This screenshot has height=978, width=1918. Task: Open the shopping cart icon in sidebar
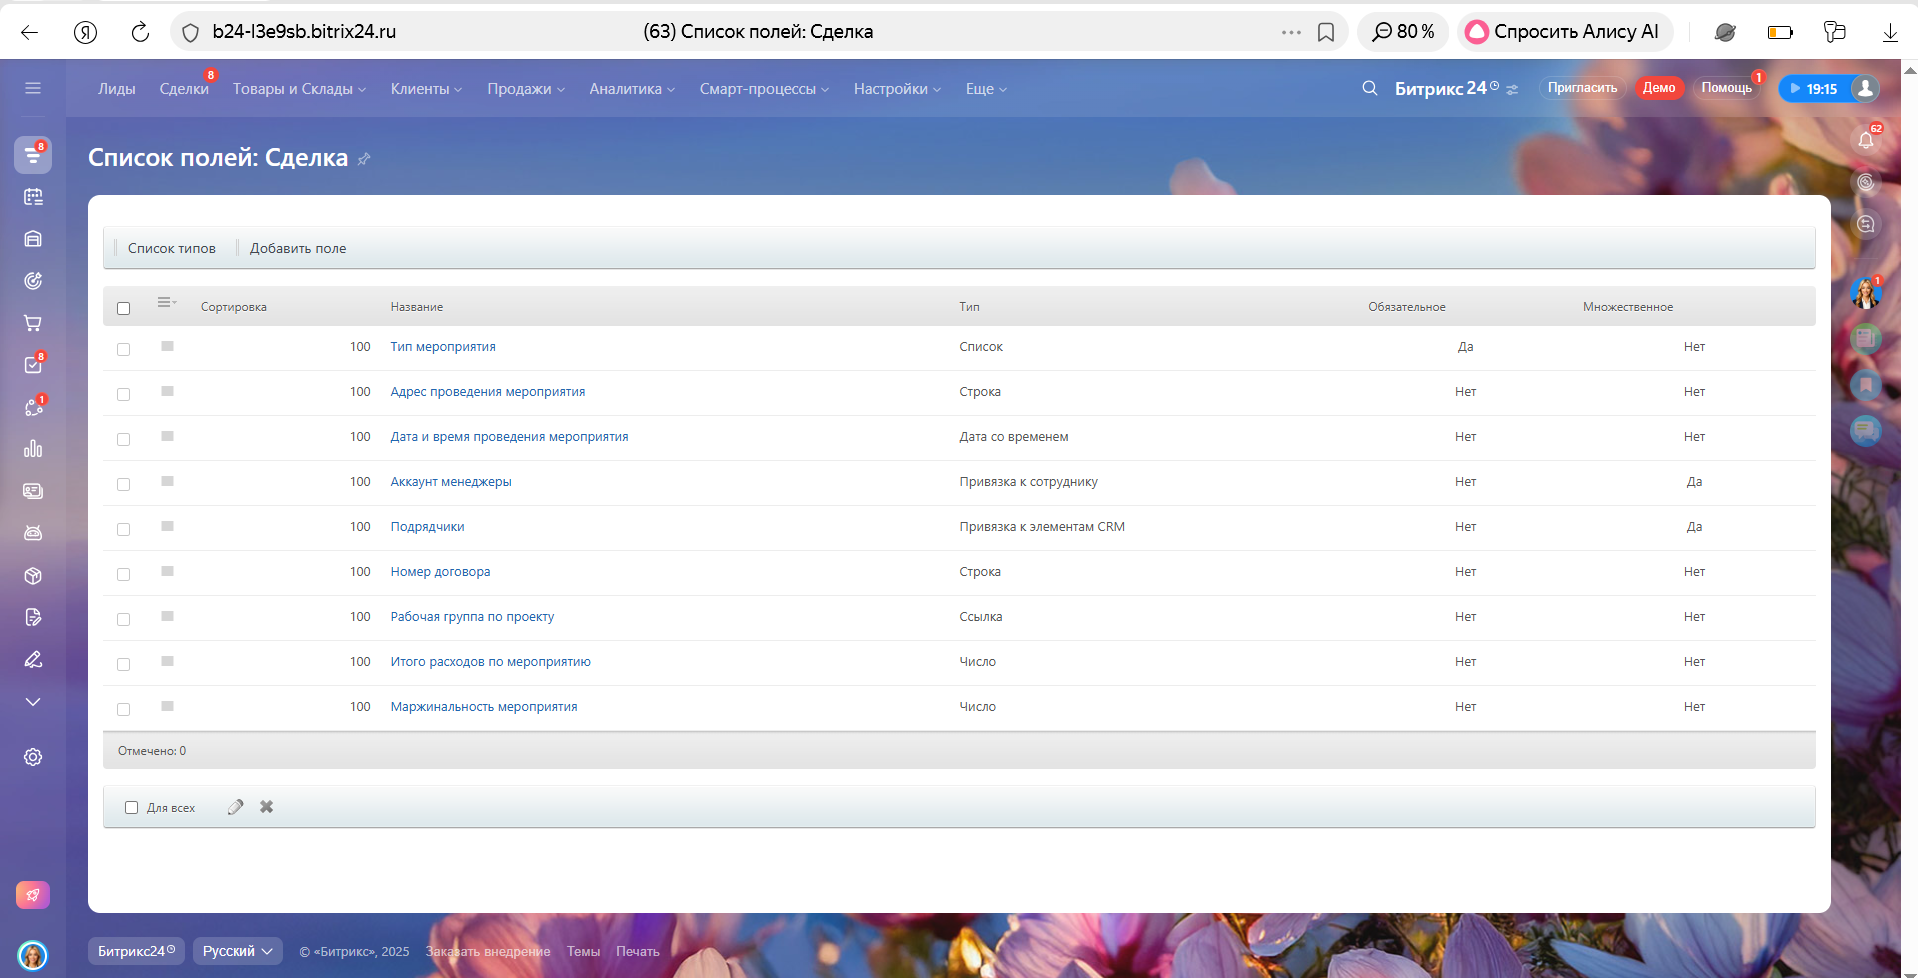(x=33, y=323)
